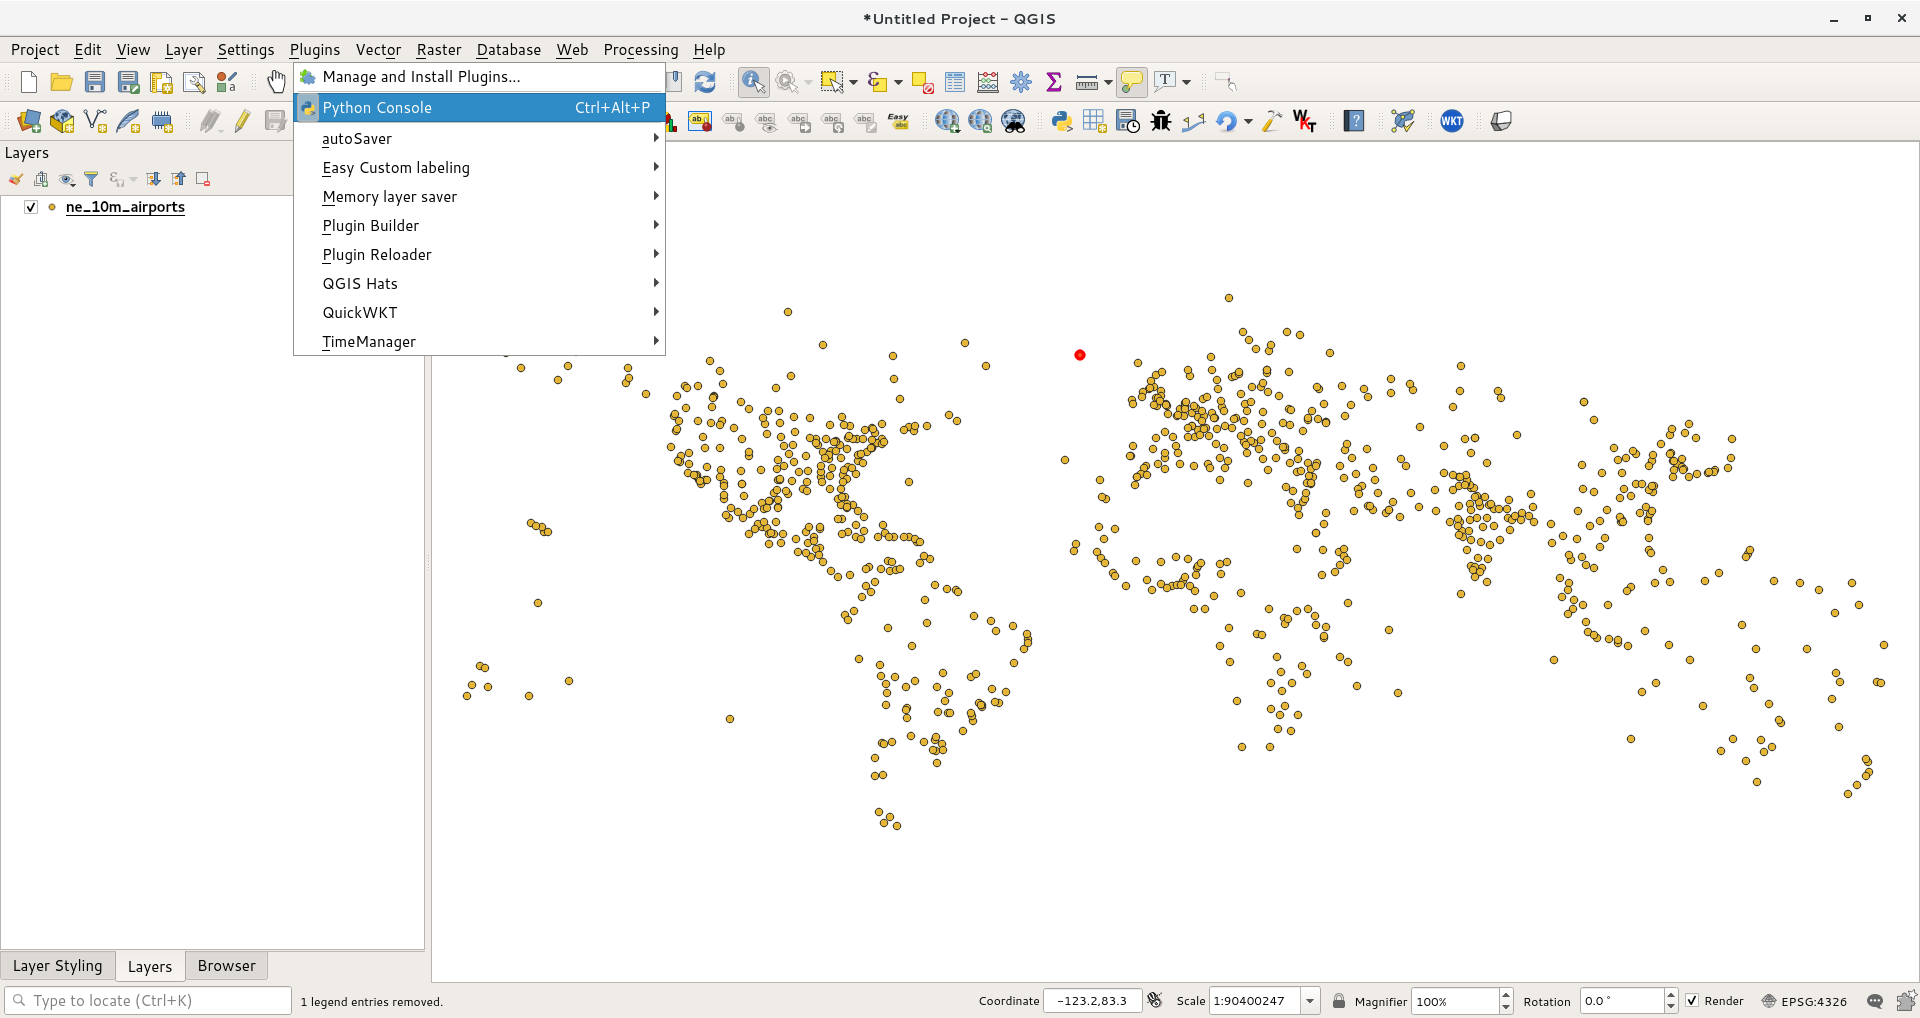Open the Layer Styling panel brush icon
Image resolution: width=1920 pixels, height=1018 pixels.
[16, 179]
